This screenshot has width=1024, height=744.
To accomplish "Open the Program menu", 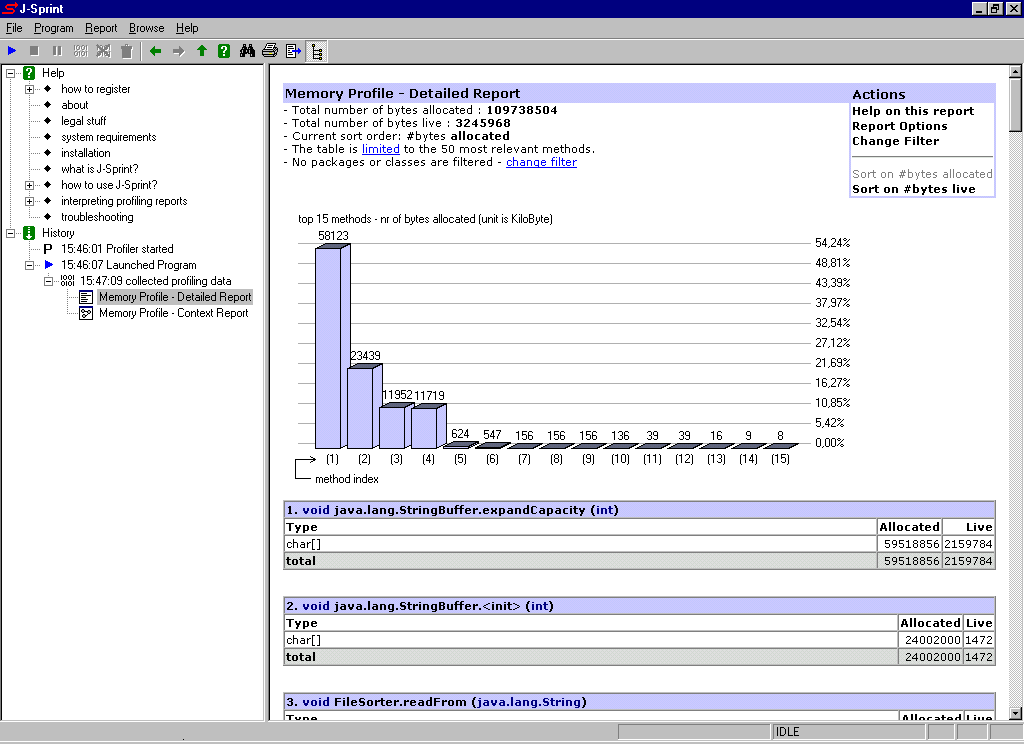I will pos(53,28).
